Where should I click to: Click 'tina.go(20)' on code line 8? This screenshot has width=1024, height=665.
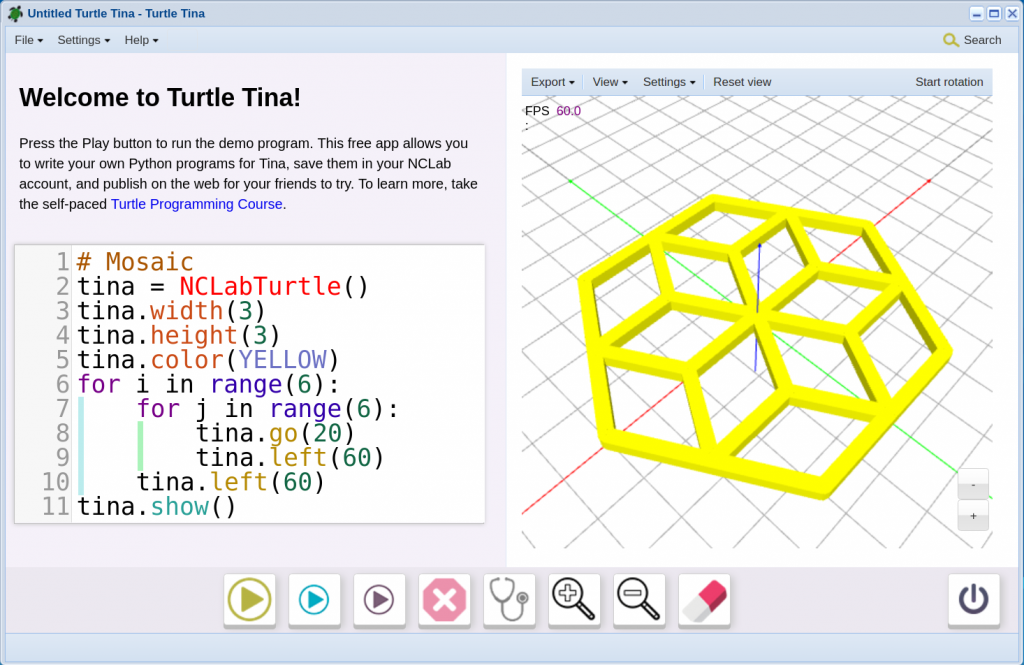275,433
